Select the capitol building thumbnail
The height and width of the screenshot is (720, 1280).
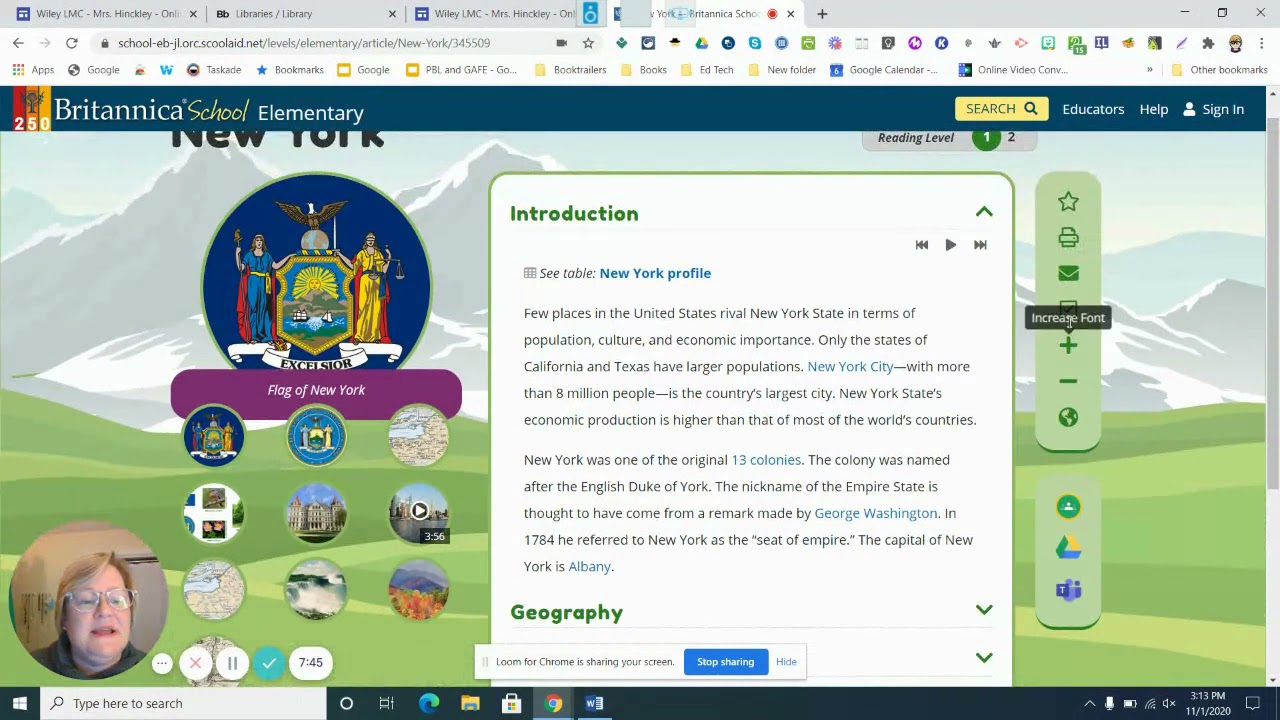click(x=316, y=513)
